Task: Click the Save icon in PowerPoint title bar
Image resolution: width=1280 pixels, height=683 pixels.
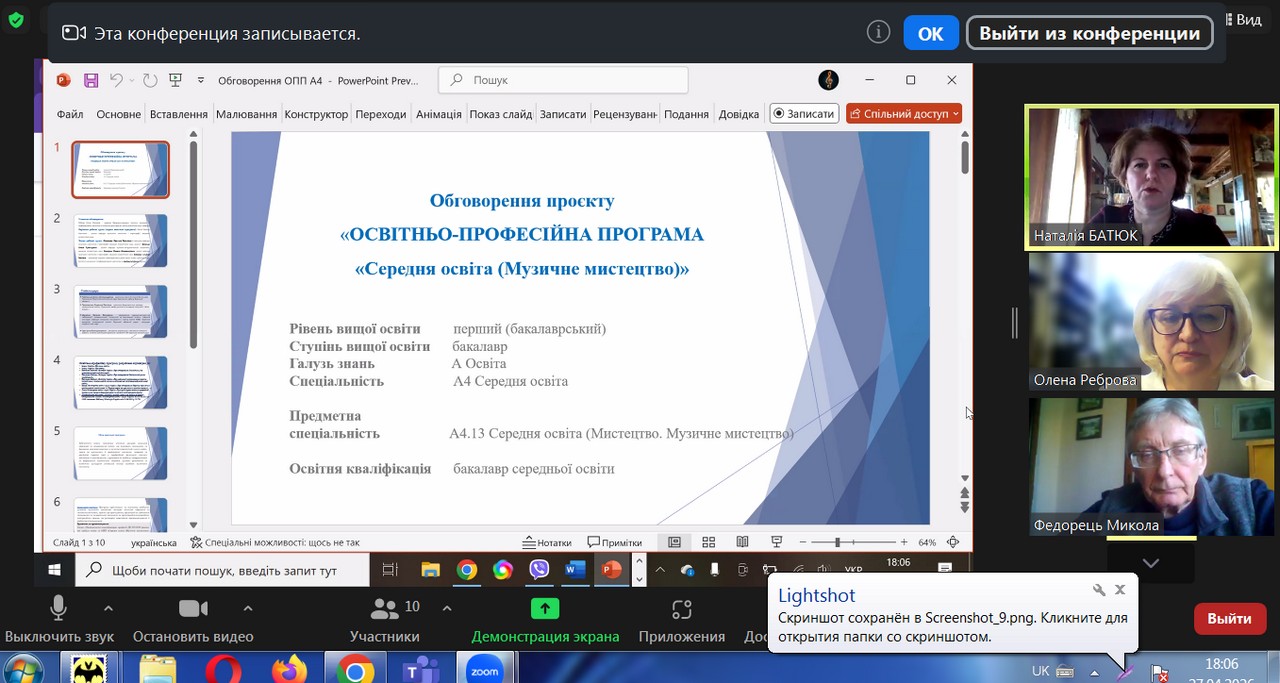Action: tap(91, 80)
